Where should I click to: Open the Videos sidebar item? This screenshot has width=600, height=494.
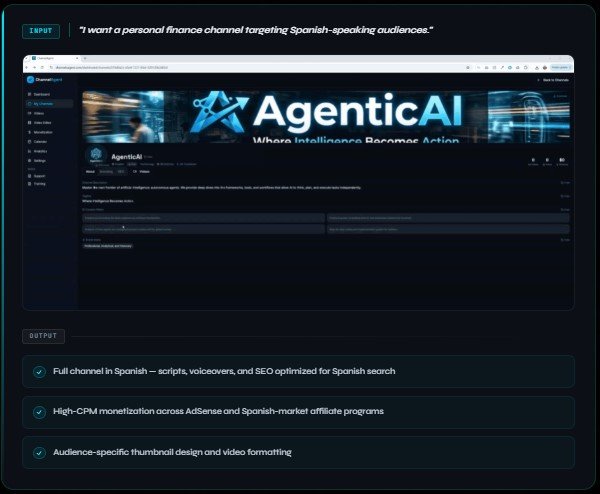(36, 113)
